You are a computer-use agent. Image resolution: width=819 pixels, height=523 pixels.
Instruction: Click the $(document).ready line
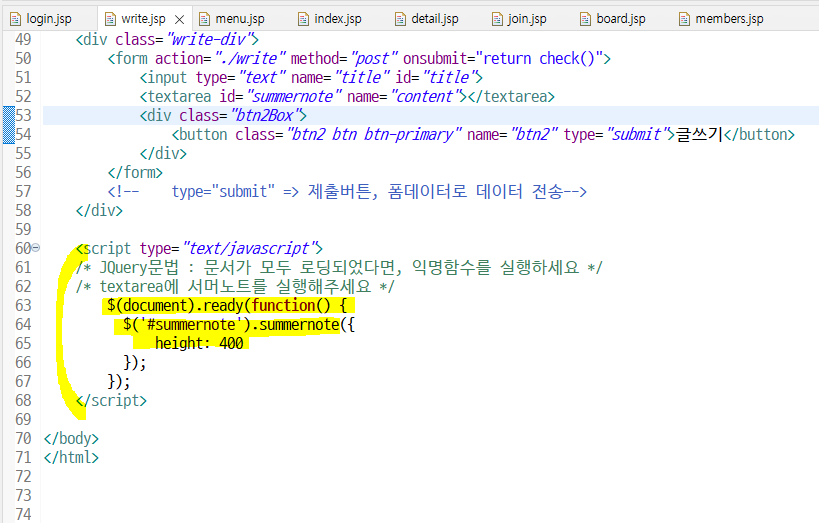click(x=227, y=305)
